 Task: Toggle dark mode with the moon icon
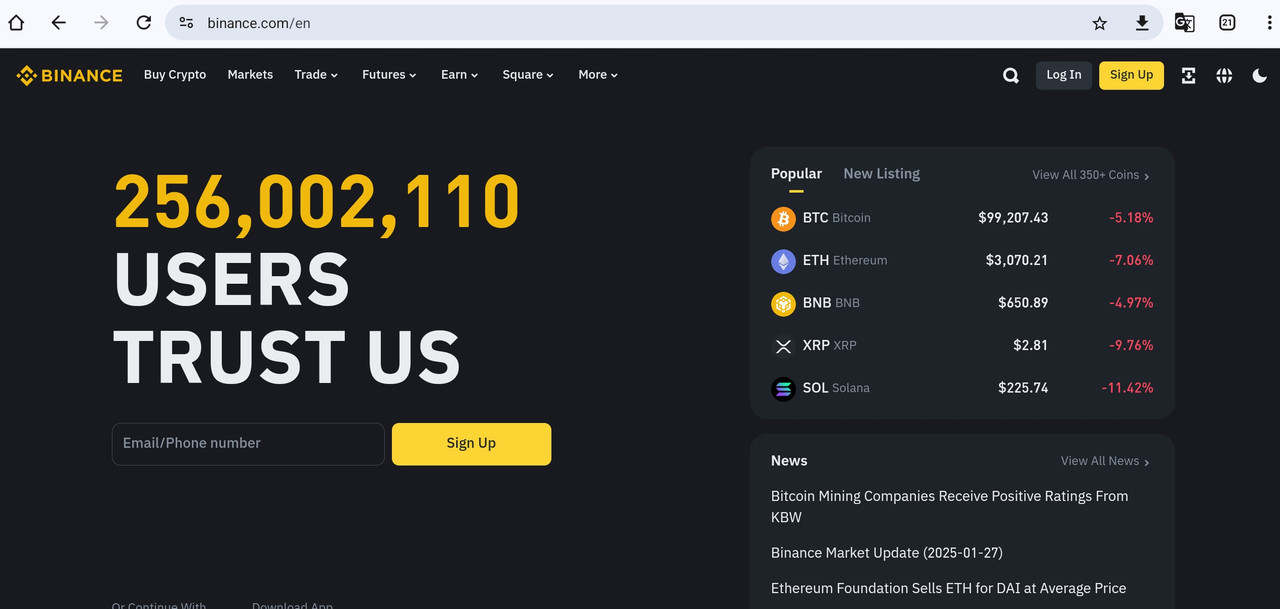coord(1260,75)
